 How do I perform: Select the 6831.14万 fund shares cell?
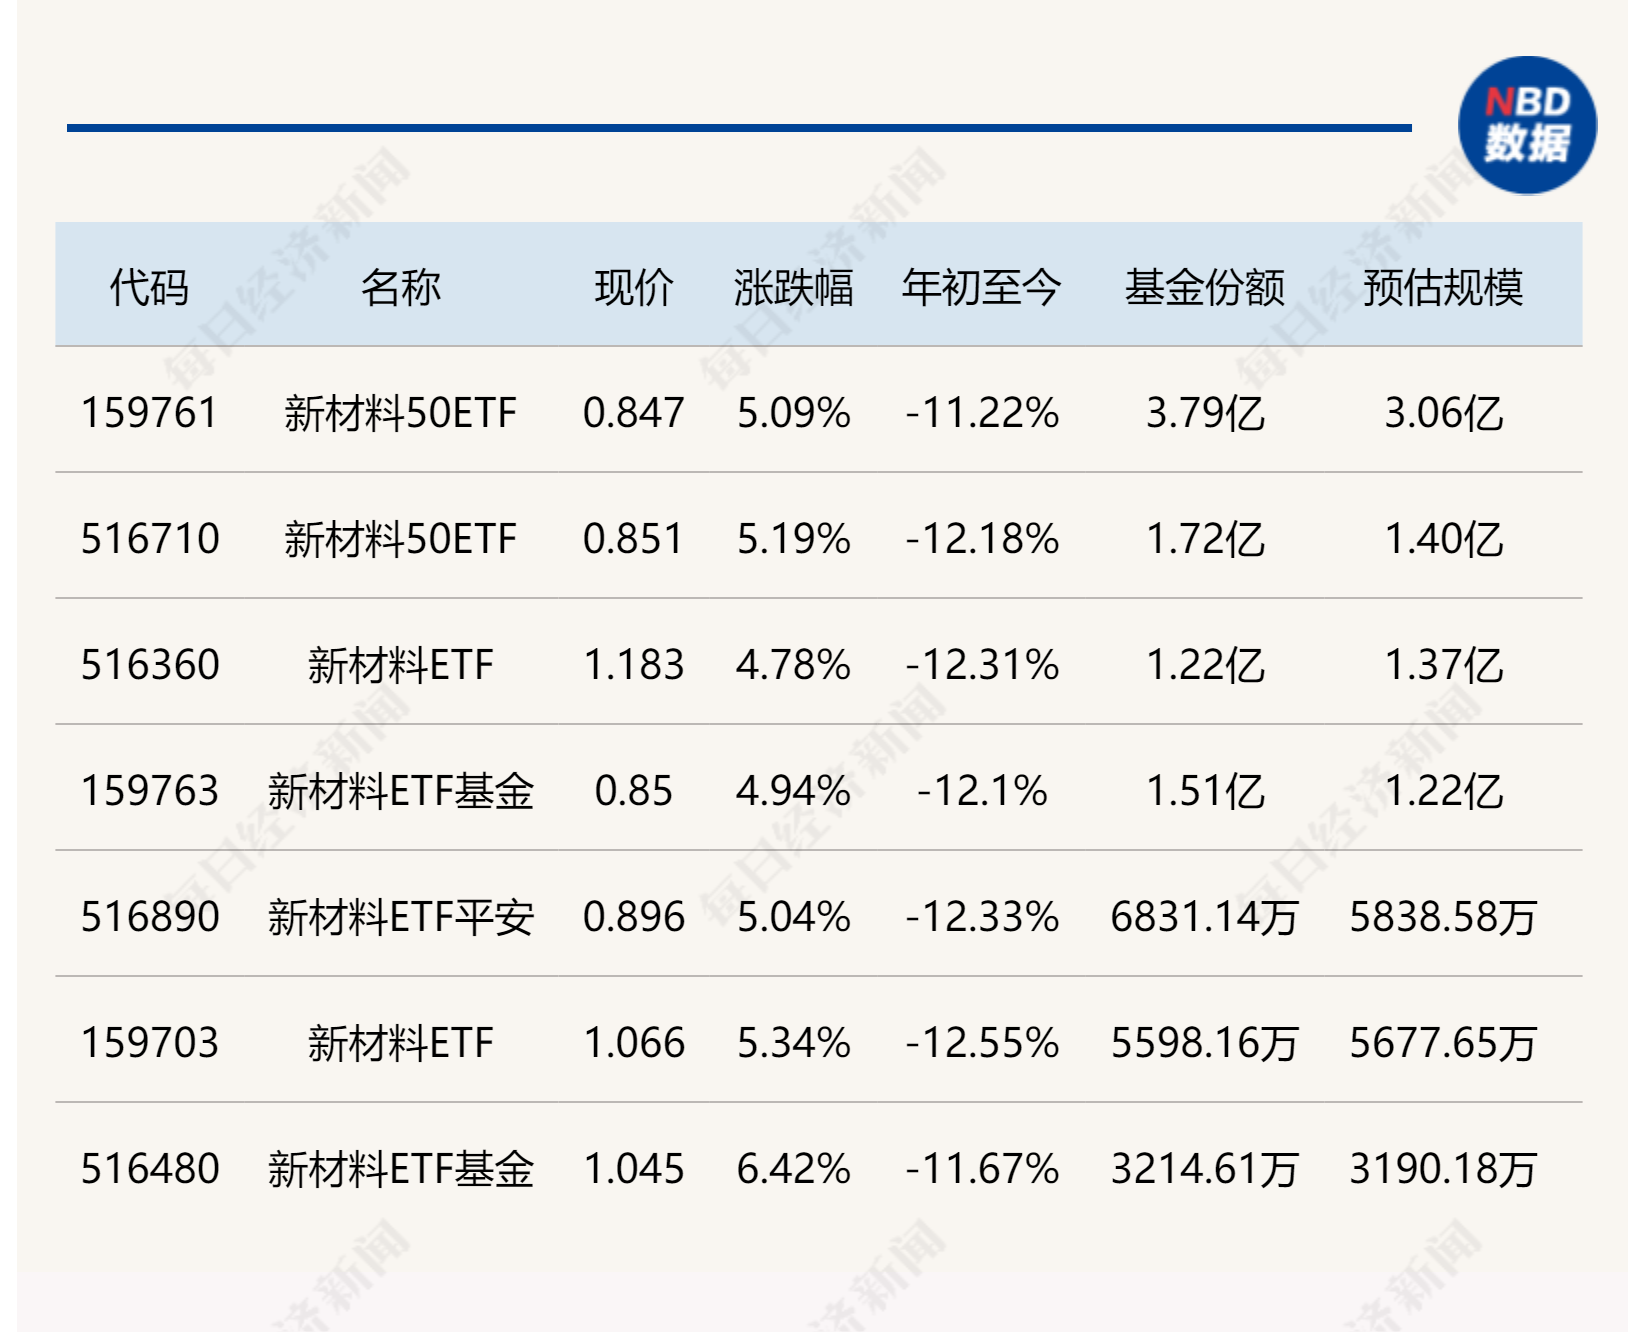1205,917
